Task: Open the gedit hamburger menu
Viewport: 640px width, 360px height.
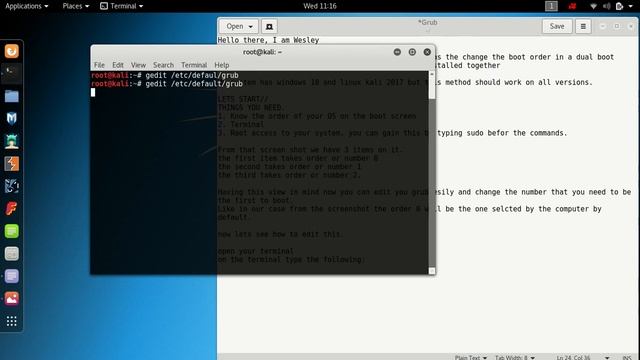Action: tap(583, 27)
